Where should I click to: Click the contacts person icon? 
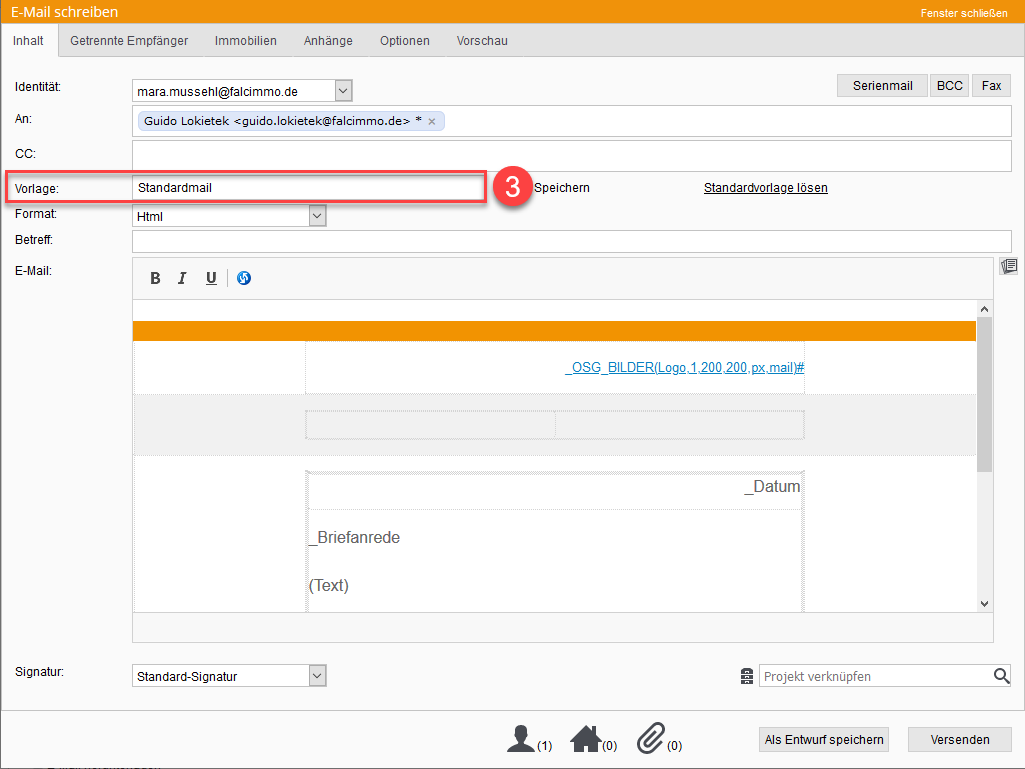[521, 739]
